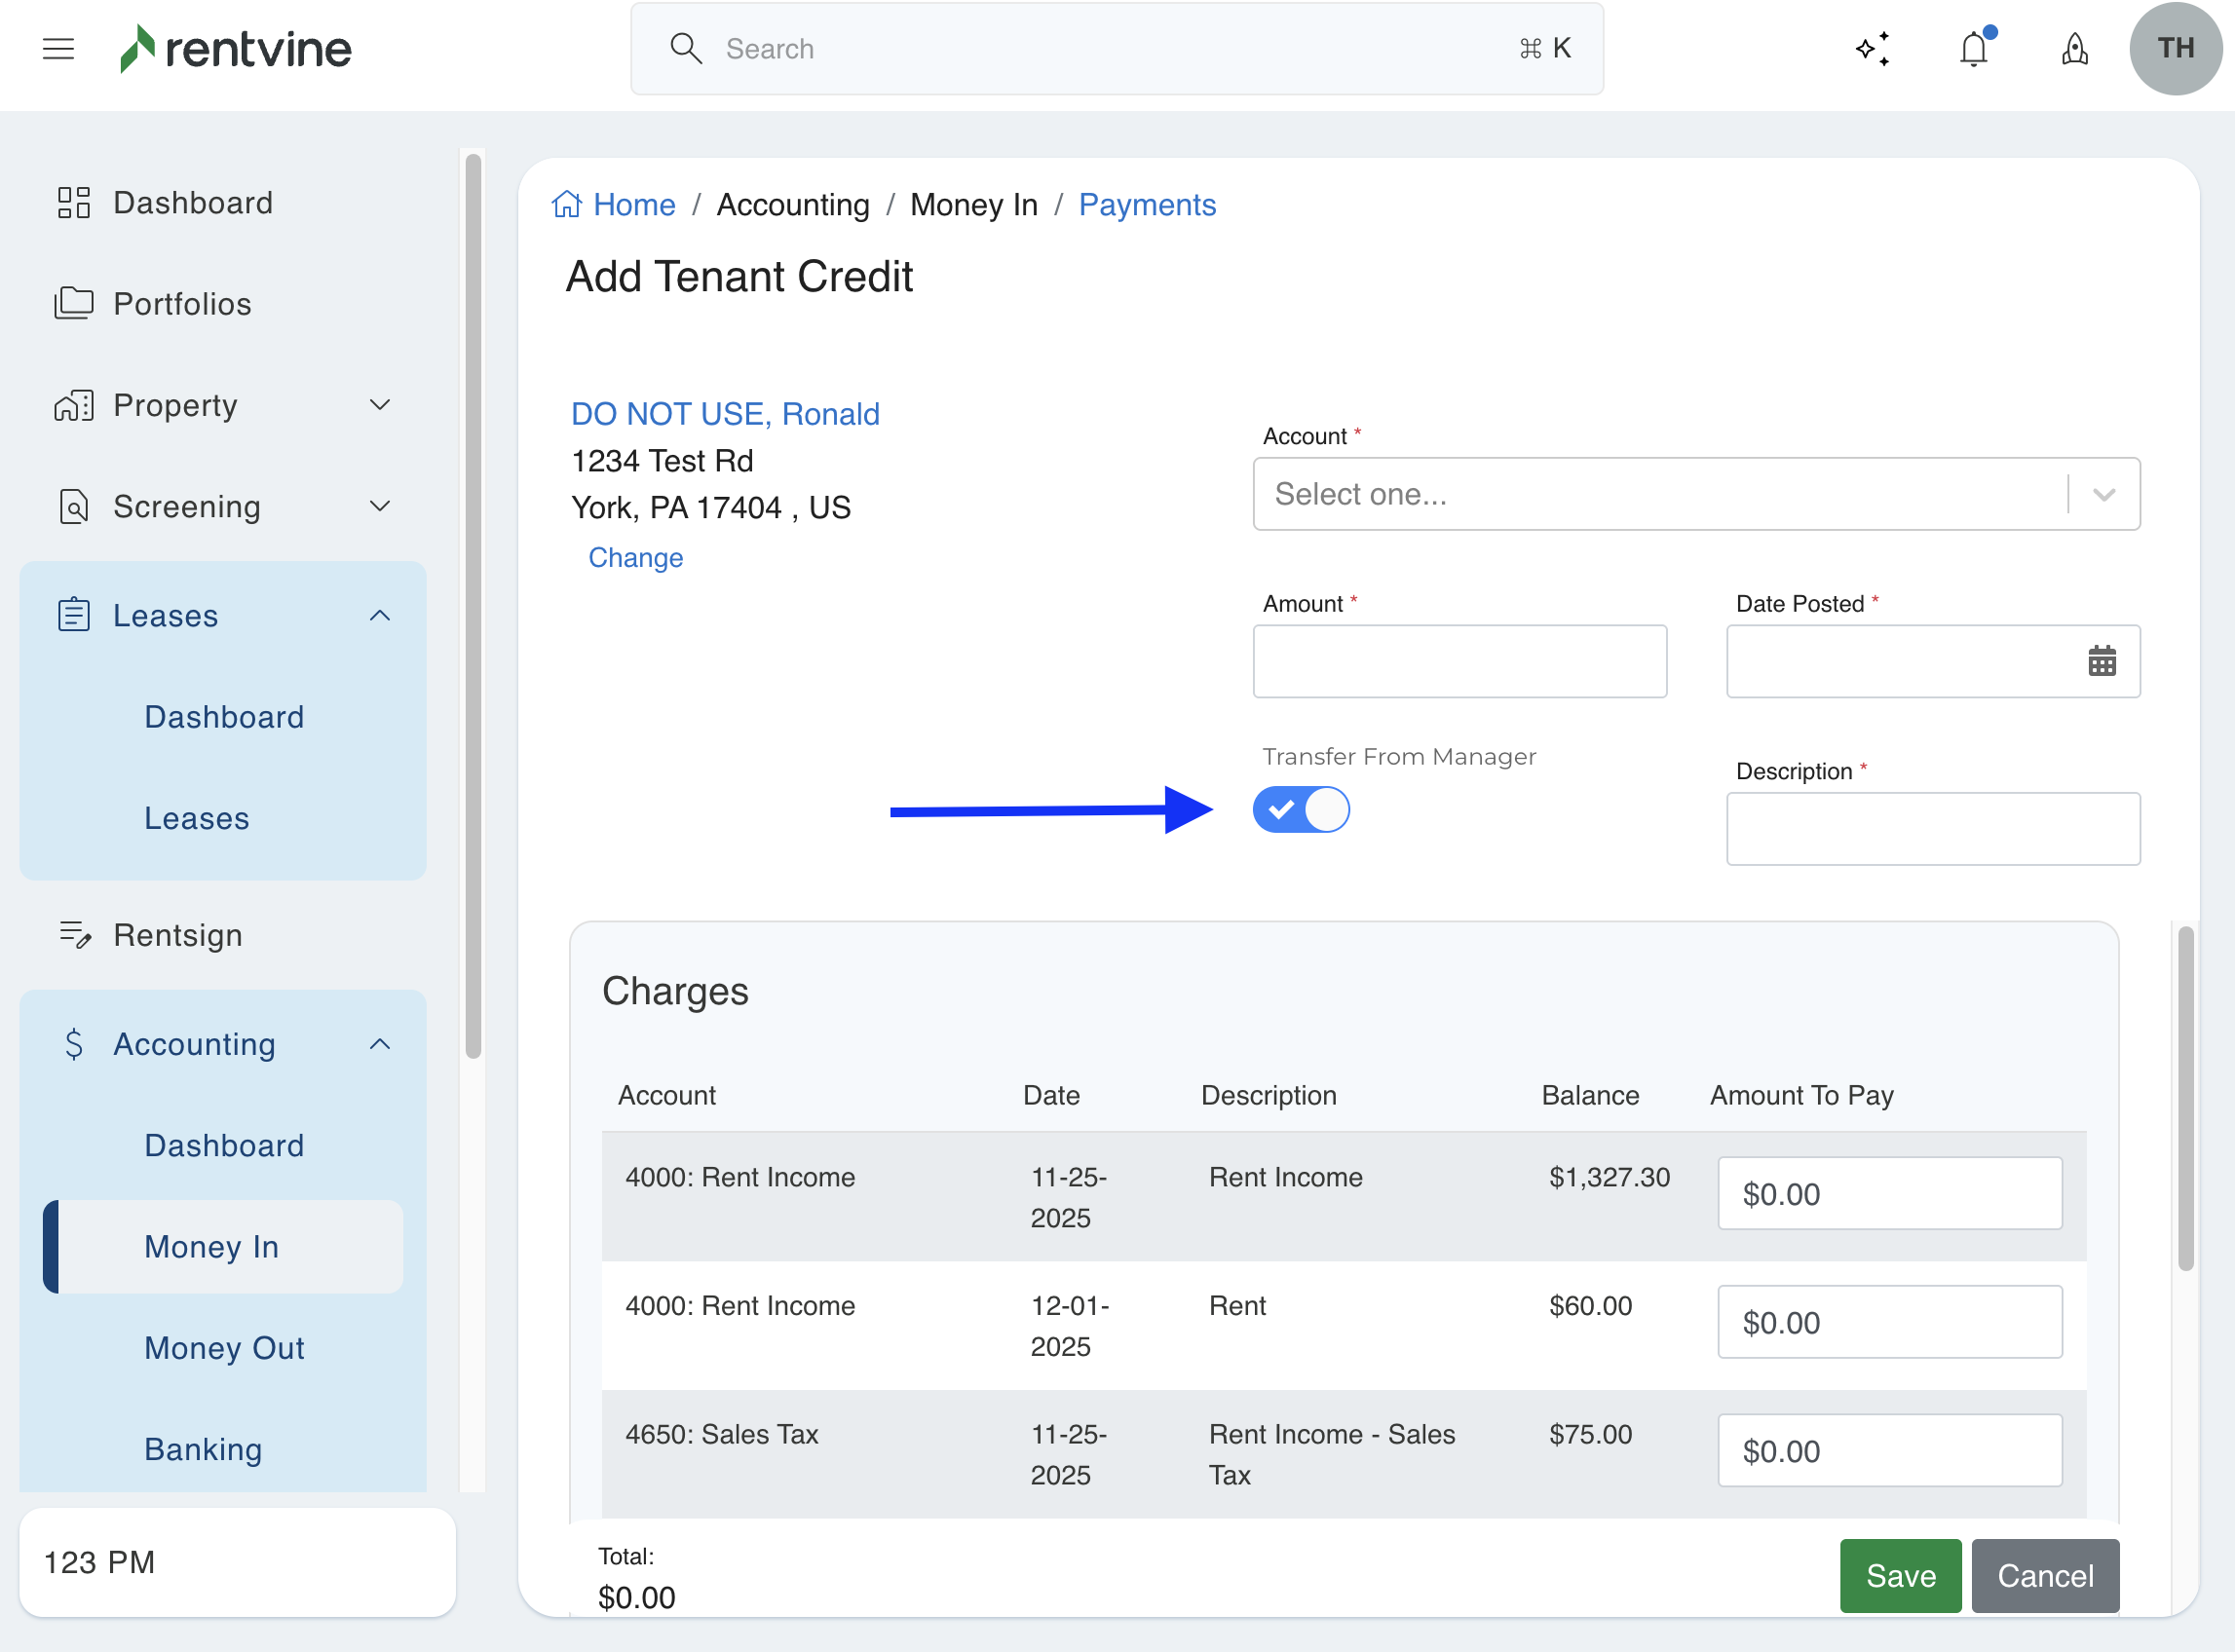Click the AI sparkle icon
The height and width of the screenshot is (1652, 2235).
(1873, 48)
